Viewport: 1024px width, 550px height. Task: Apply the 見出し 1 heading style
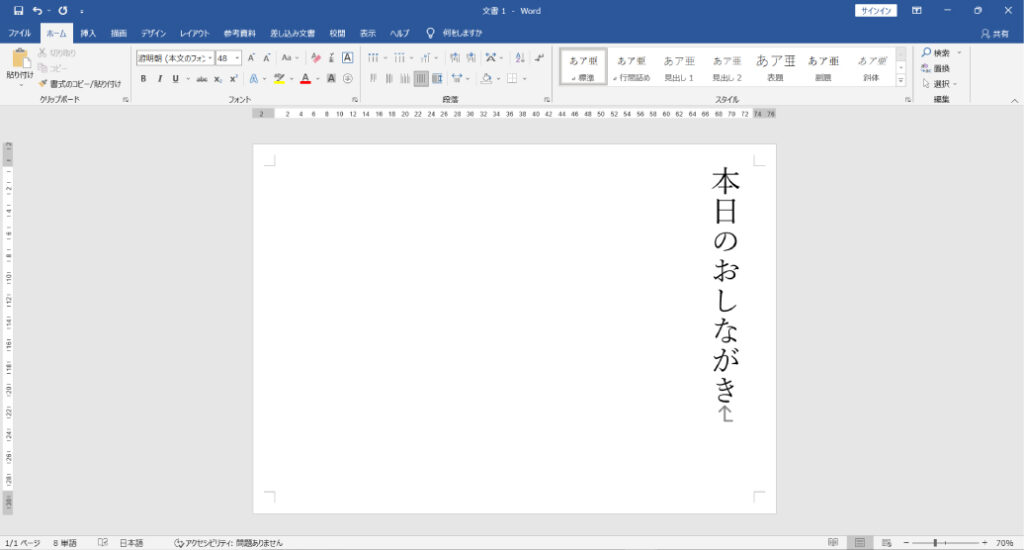point(679,67)
